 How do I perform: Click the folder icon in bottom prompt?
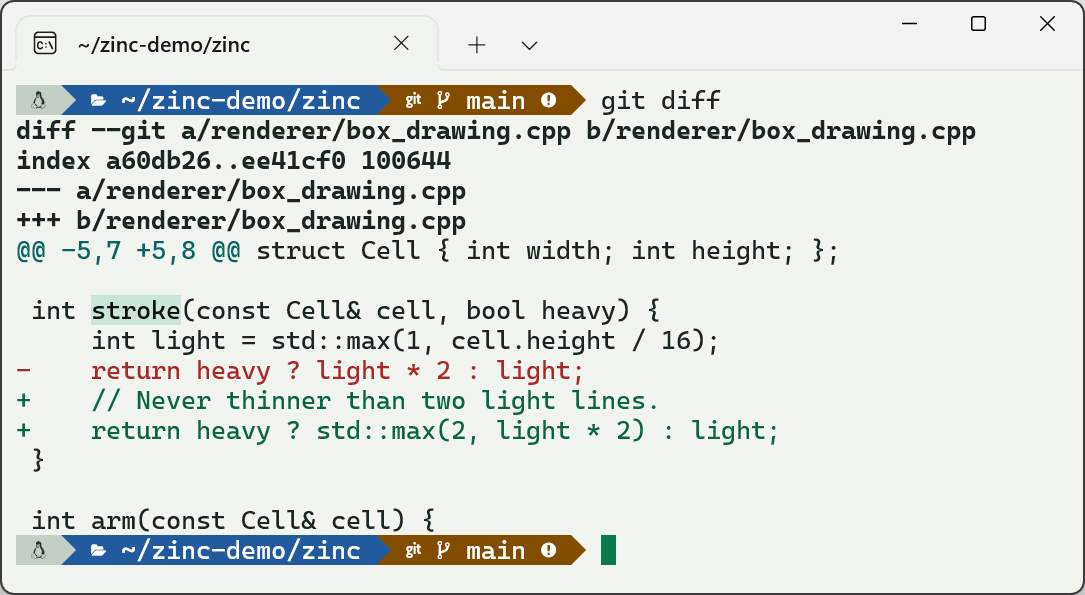tap(98, 551)
